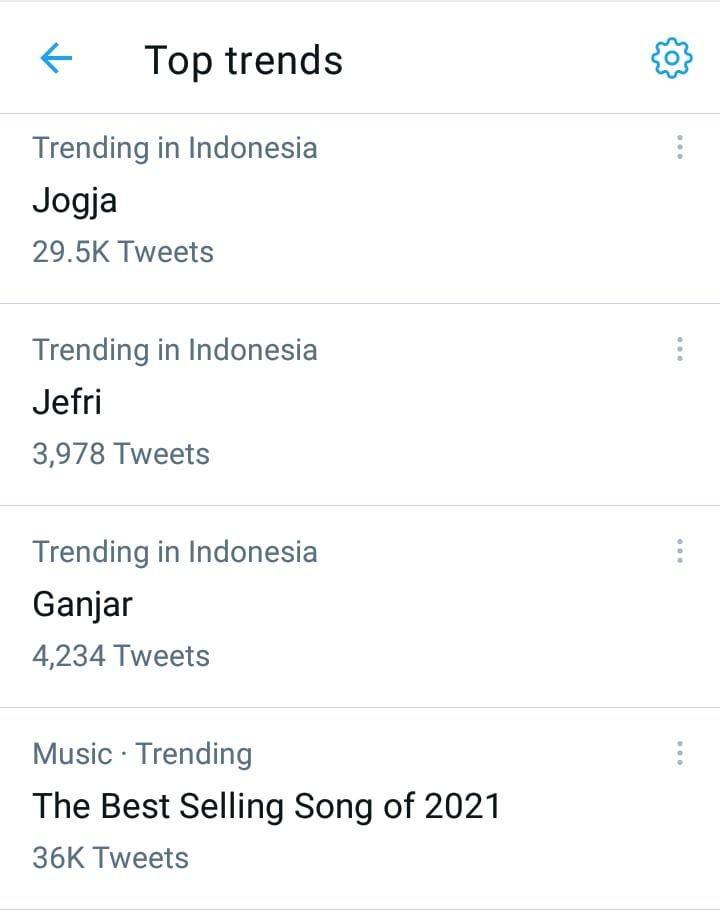Tap the 36K Tweets count

pos(110,858)
